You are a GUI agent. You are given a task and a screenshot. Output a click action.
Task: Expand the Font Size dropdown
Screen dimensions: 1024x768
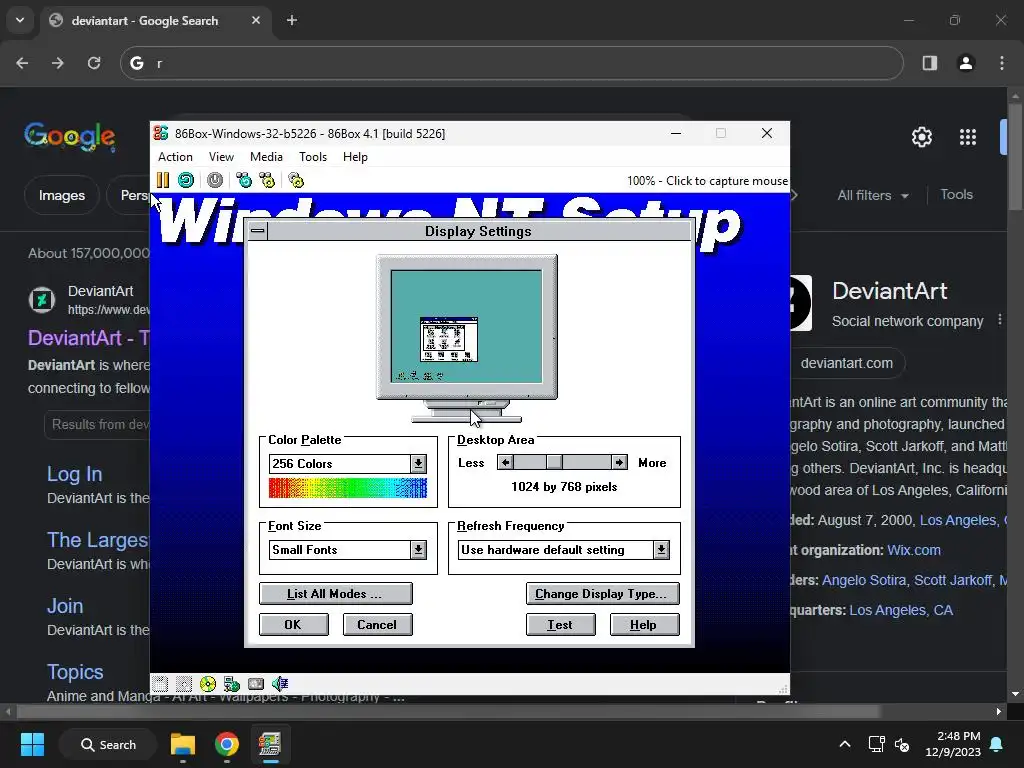click(x=419, y=550)
